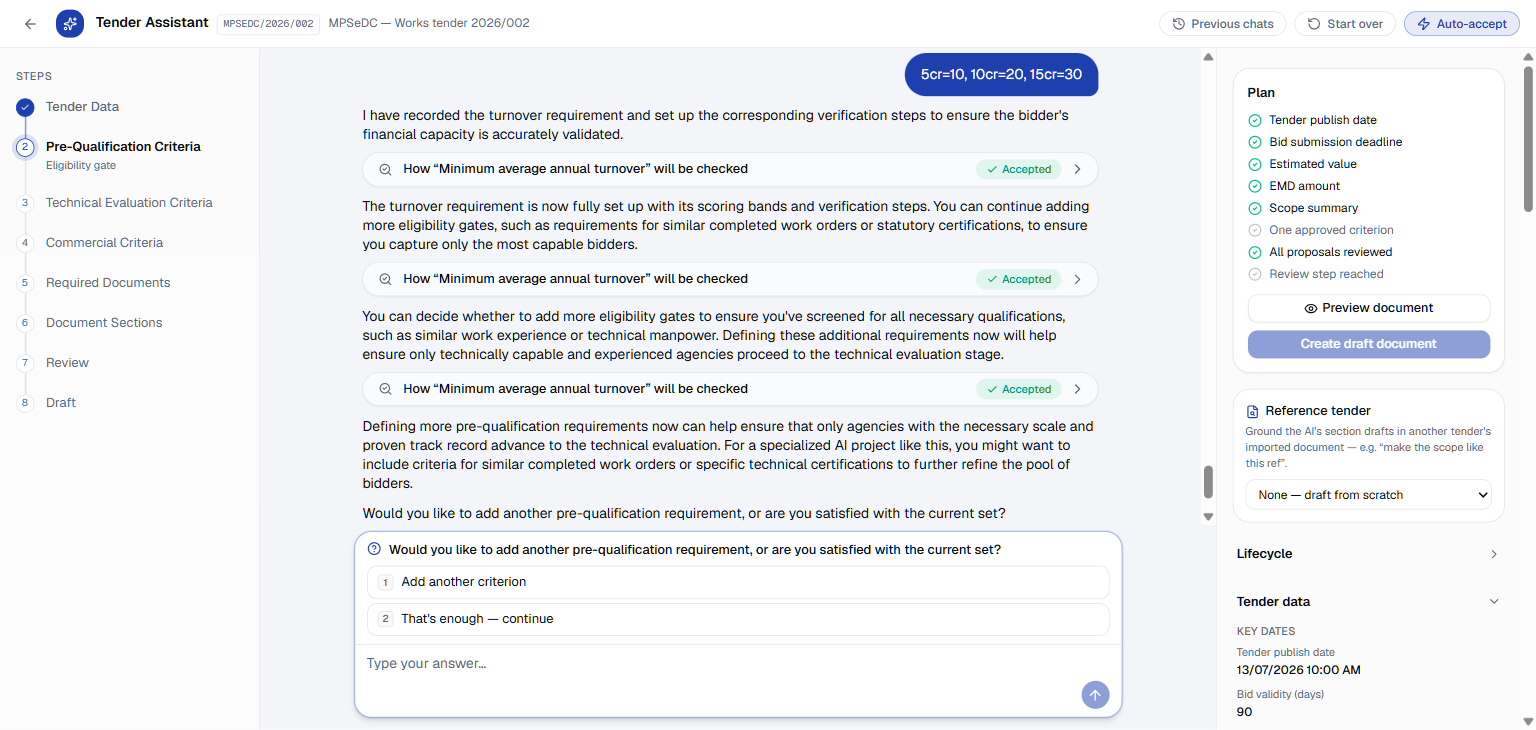Toggle the Auto-accept button

click(1461, 24)
